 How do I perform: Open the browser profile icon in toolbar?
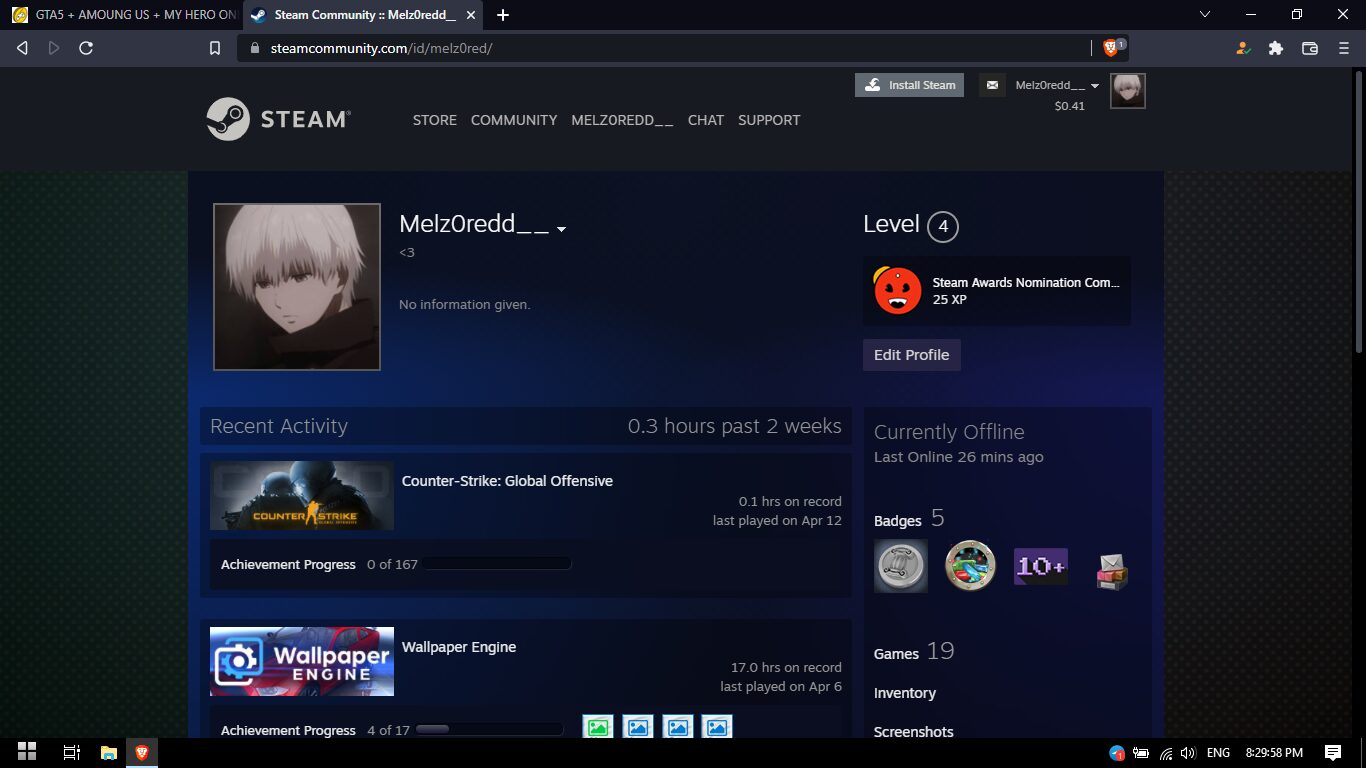tap(1243, 48)
